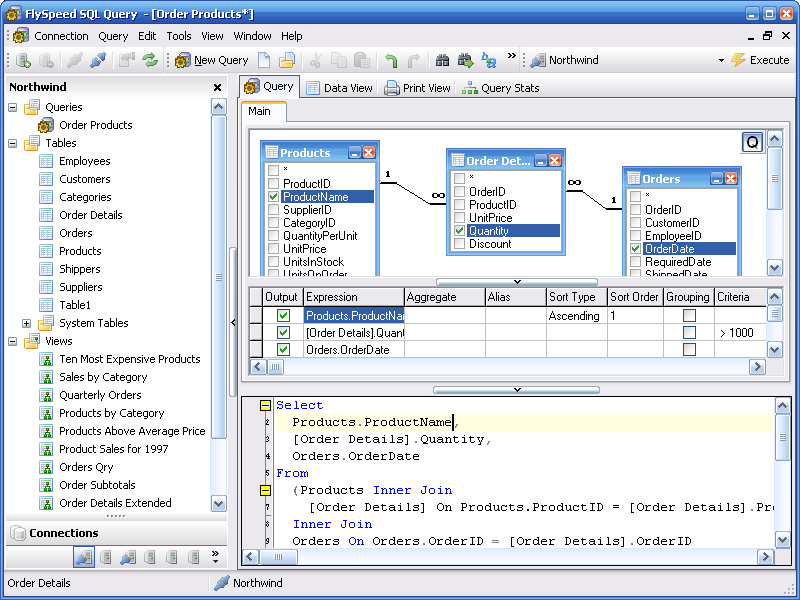Screen dimensions: 800x600
Task: Click the magnifier icon in the query diagram corner
Action: pyautogui.click(x=752, y=142)
